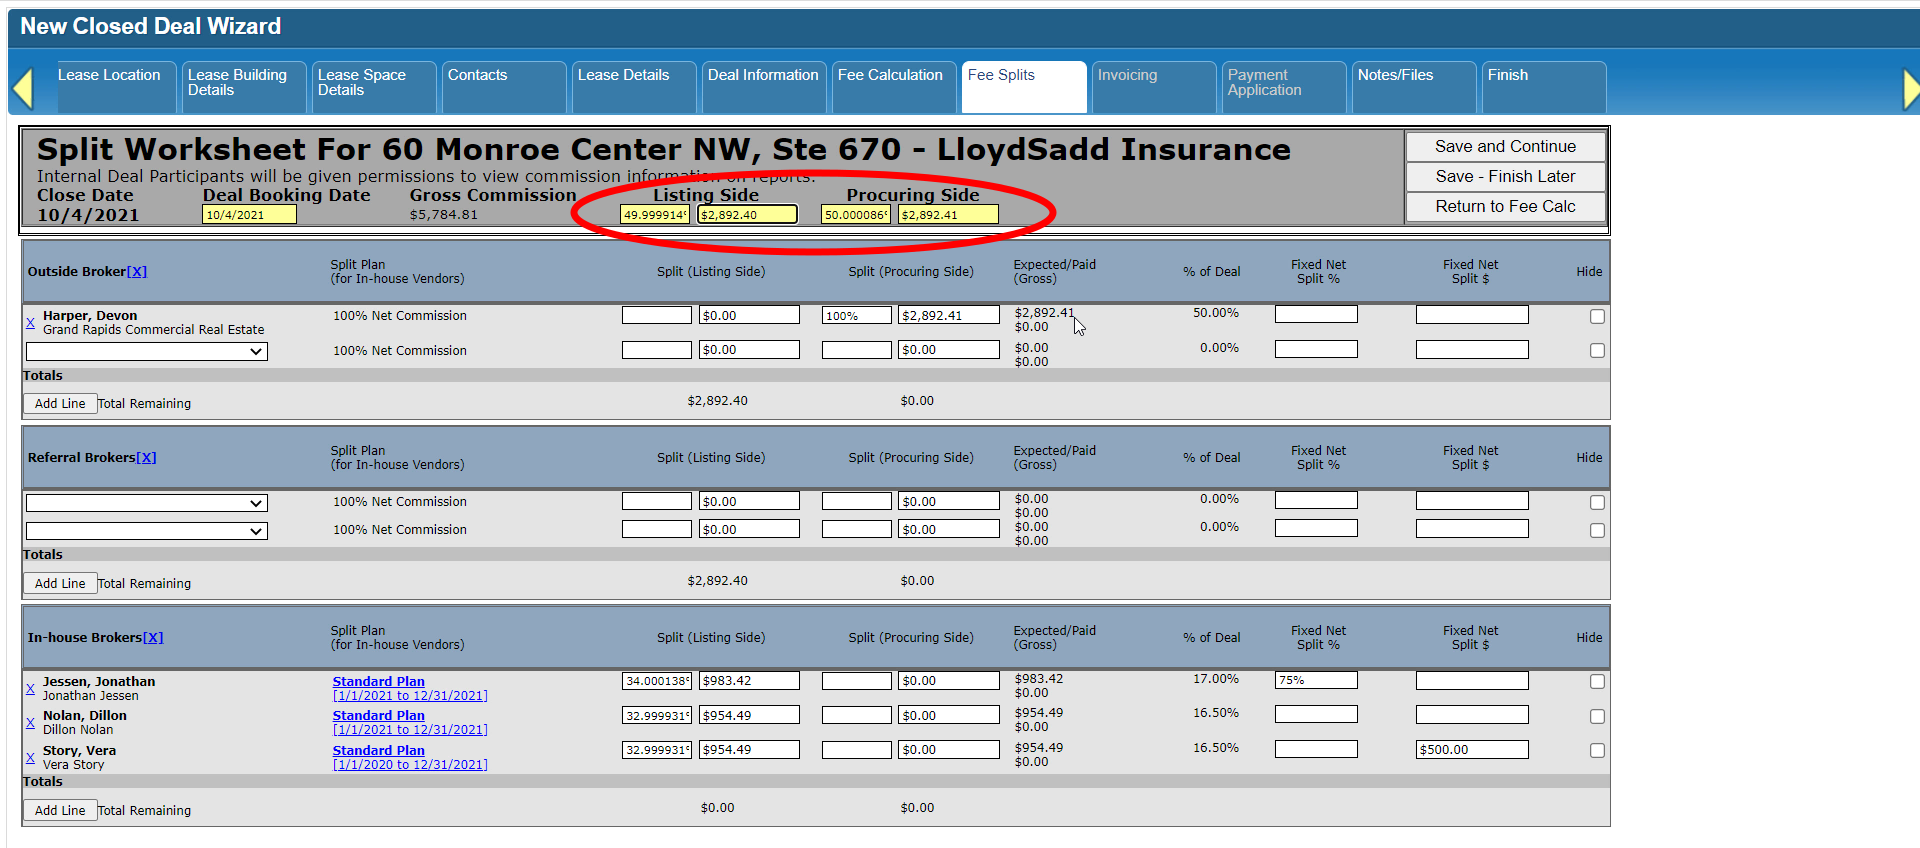Open second Referral Brokers dropdown
The width and height of the screenshot is (1920, 848).
pyautogui.click(x=146, y=532)
